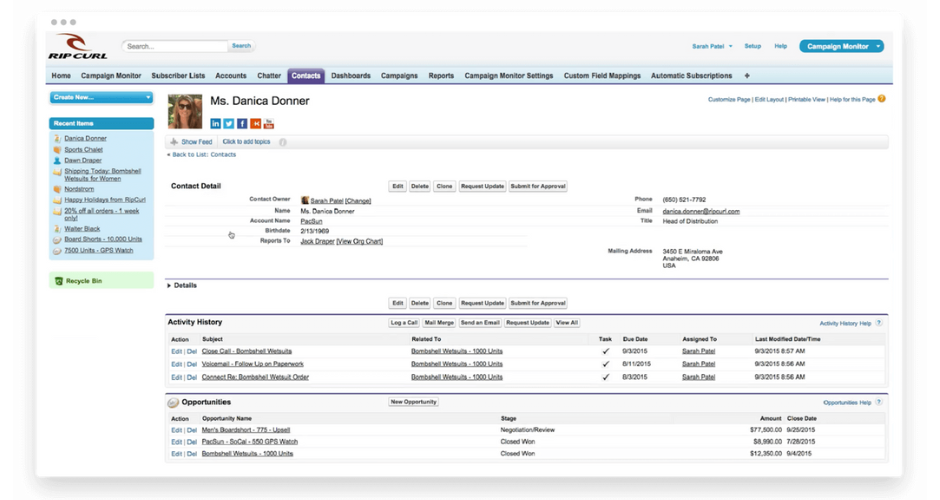
Task: Click the Rip Curl logo
Action: point(77,47)
